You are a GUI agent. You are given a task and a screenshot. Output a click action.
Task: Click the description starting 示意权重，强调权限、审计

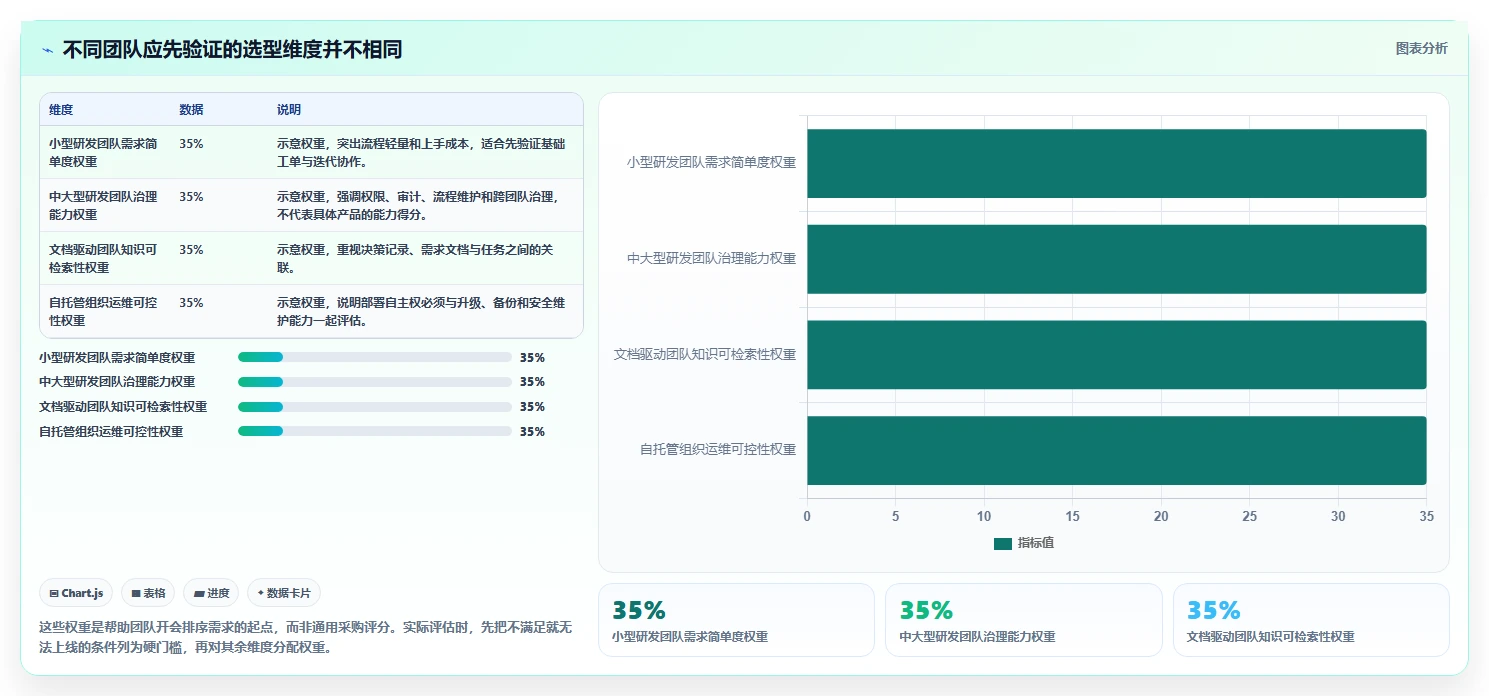pos(418,206)
